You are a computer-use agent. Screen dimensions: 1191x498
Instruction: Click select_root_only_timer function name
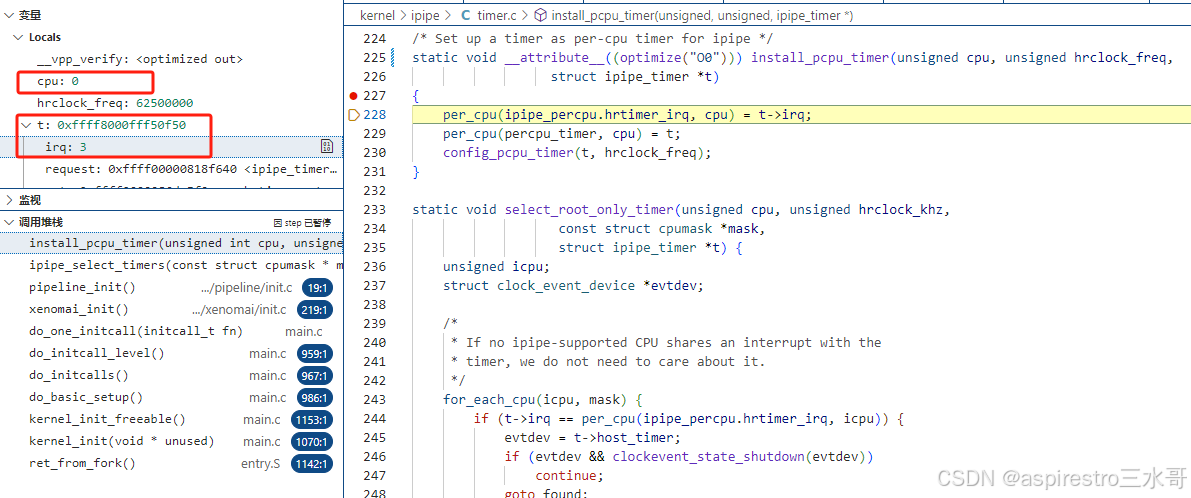589,210
